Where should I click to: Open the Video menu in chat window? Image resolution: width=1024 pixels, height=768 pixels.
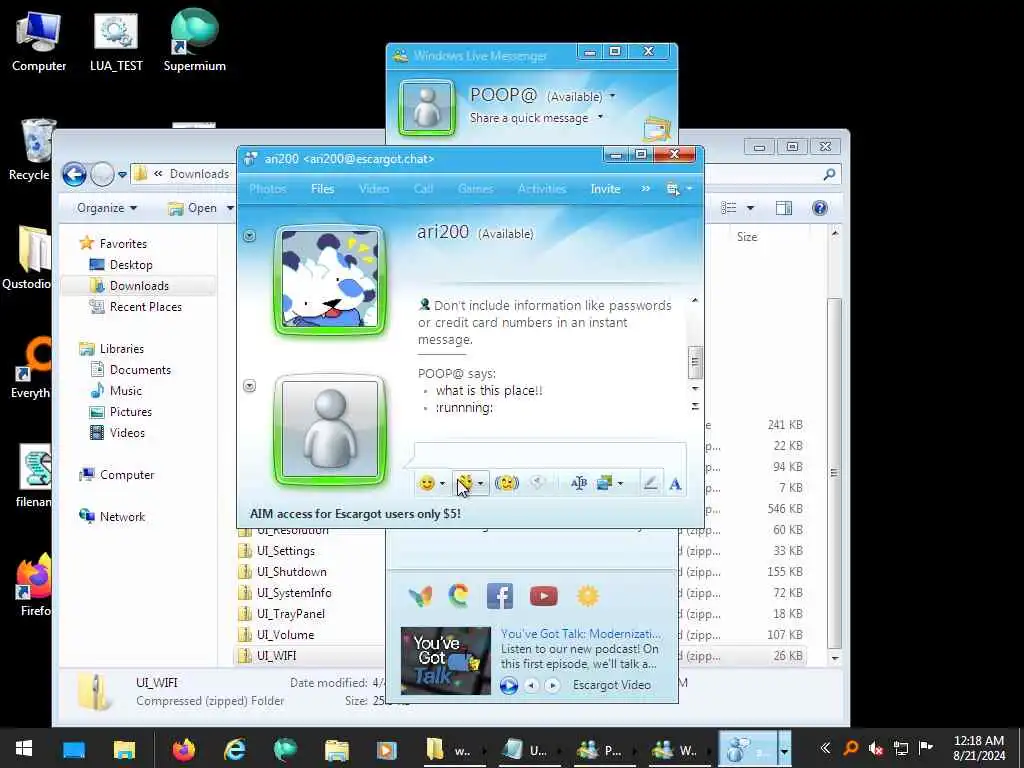(x=374, y=189)
